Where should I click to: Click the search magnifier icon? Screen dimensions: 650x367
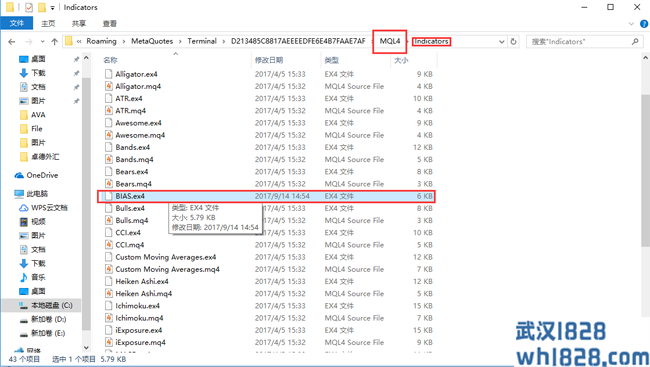(635, 41)
